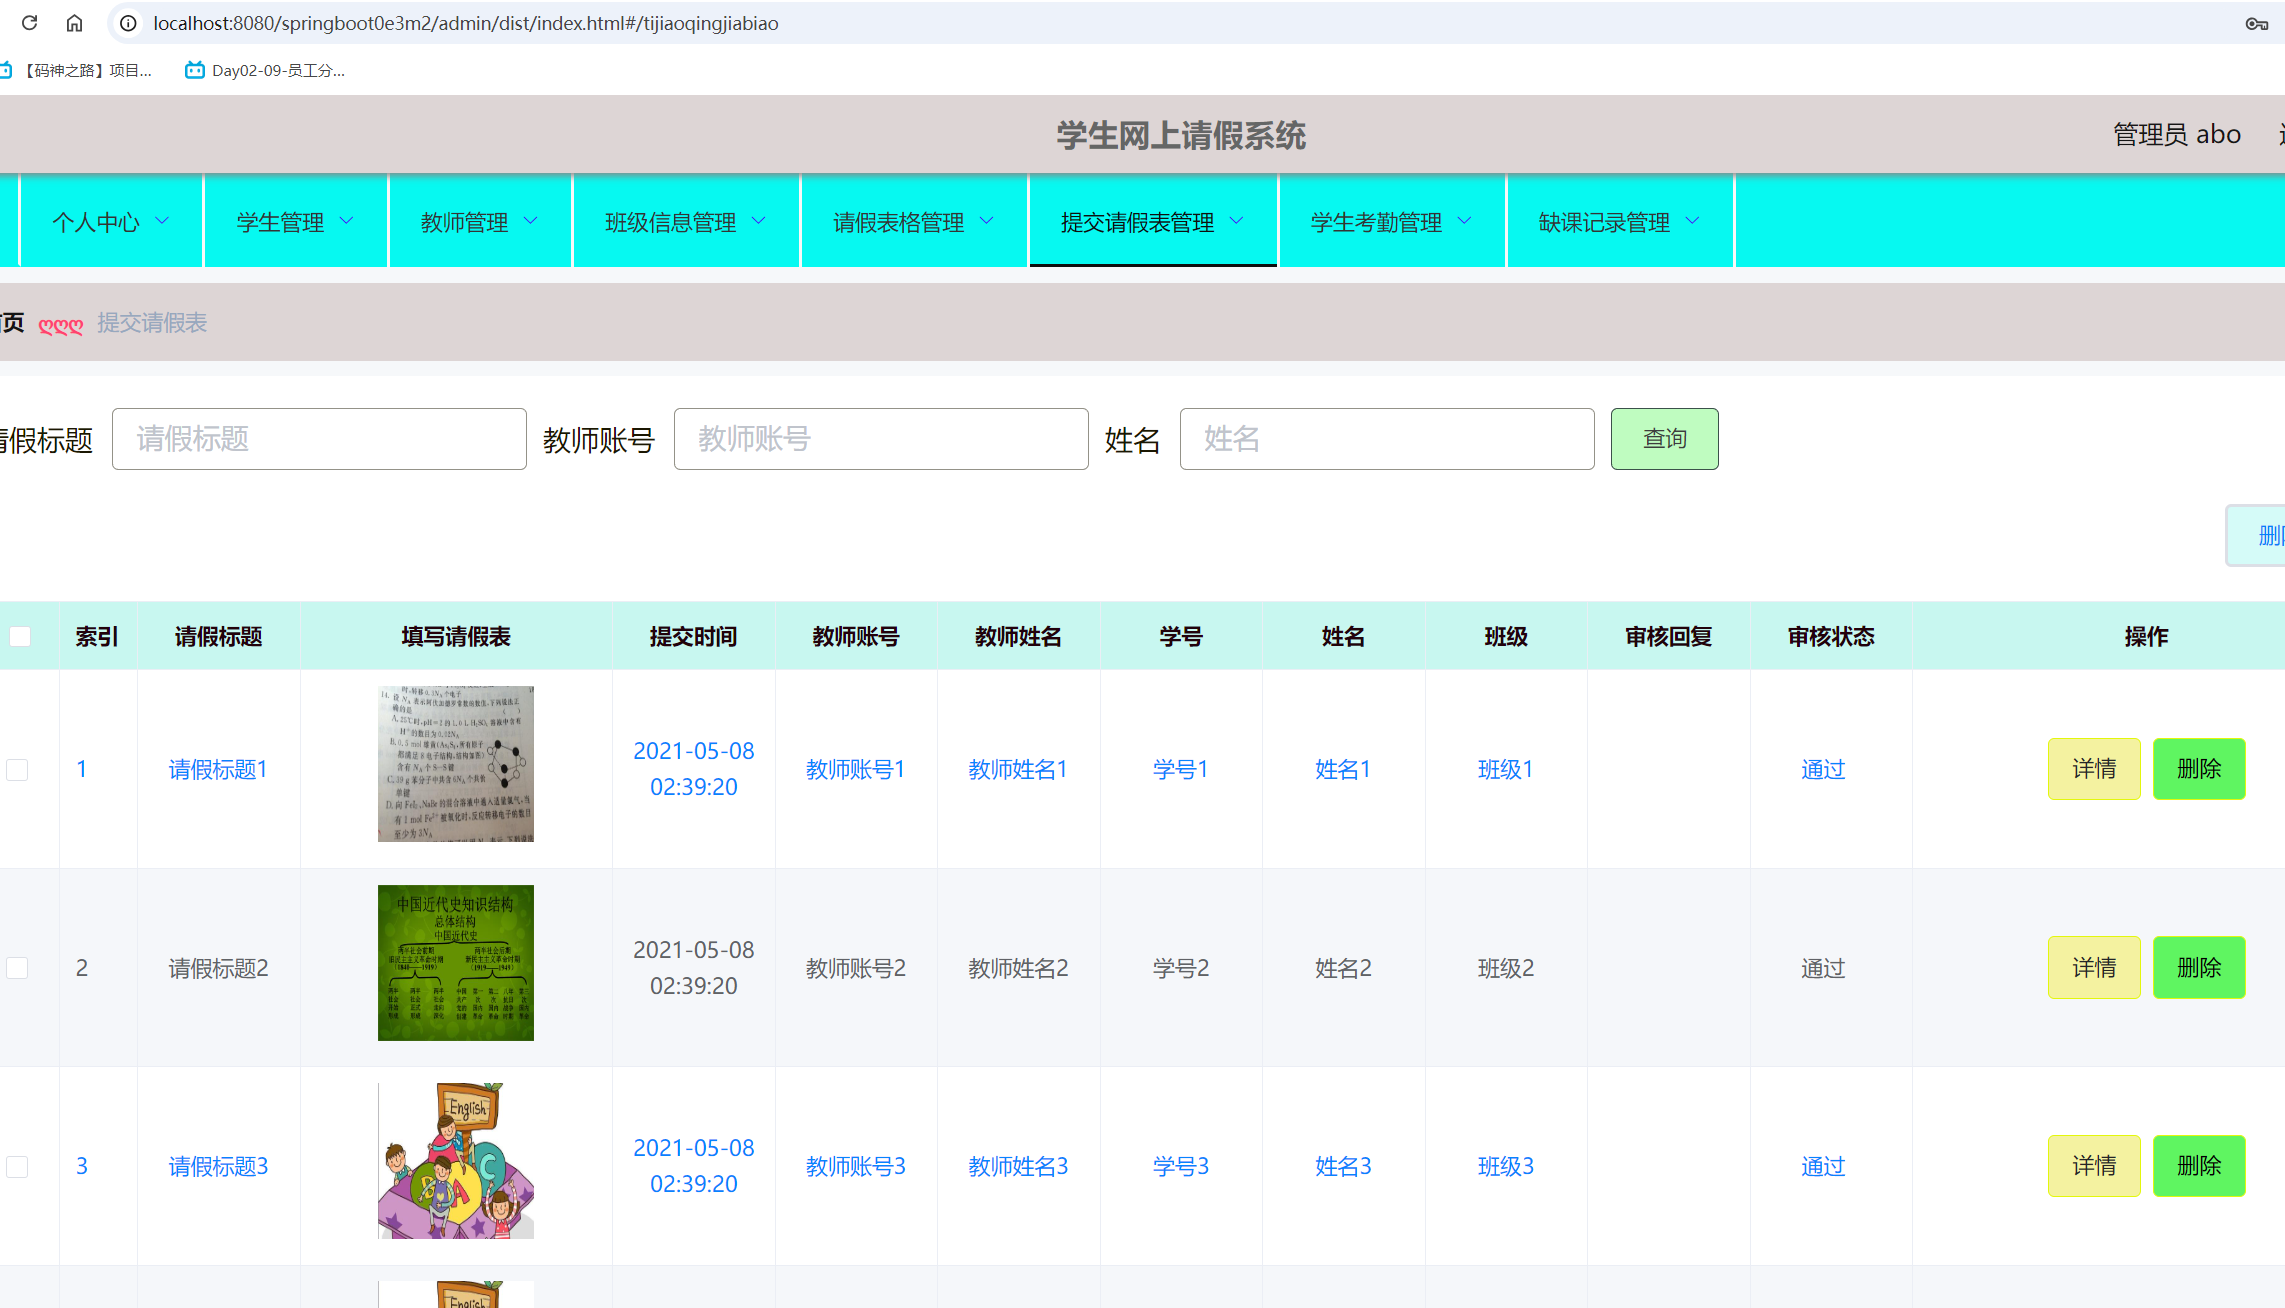Click the password manager key icon
Image resolution: width=2285 pixels, height=1308 pixels.
[x=2255, y=23]
